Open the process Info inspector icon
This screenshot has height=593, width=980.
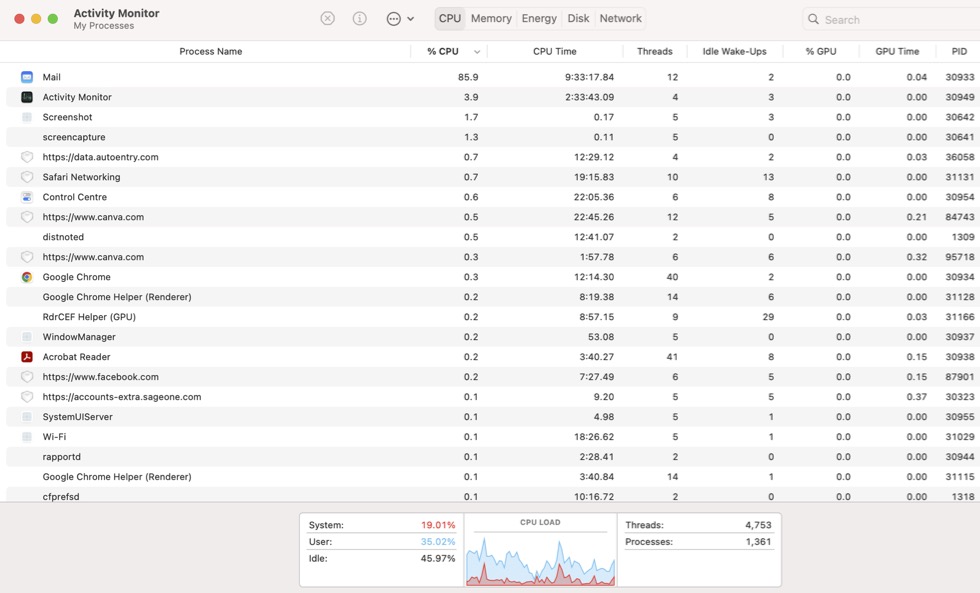point(359,19)
